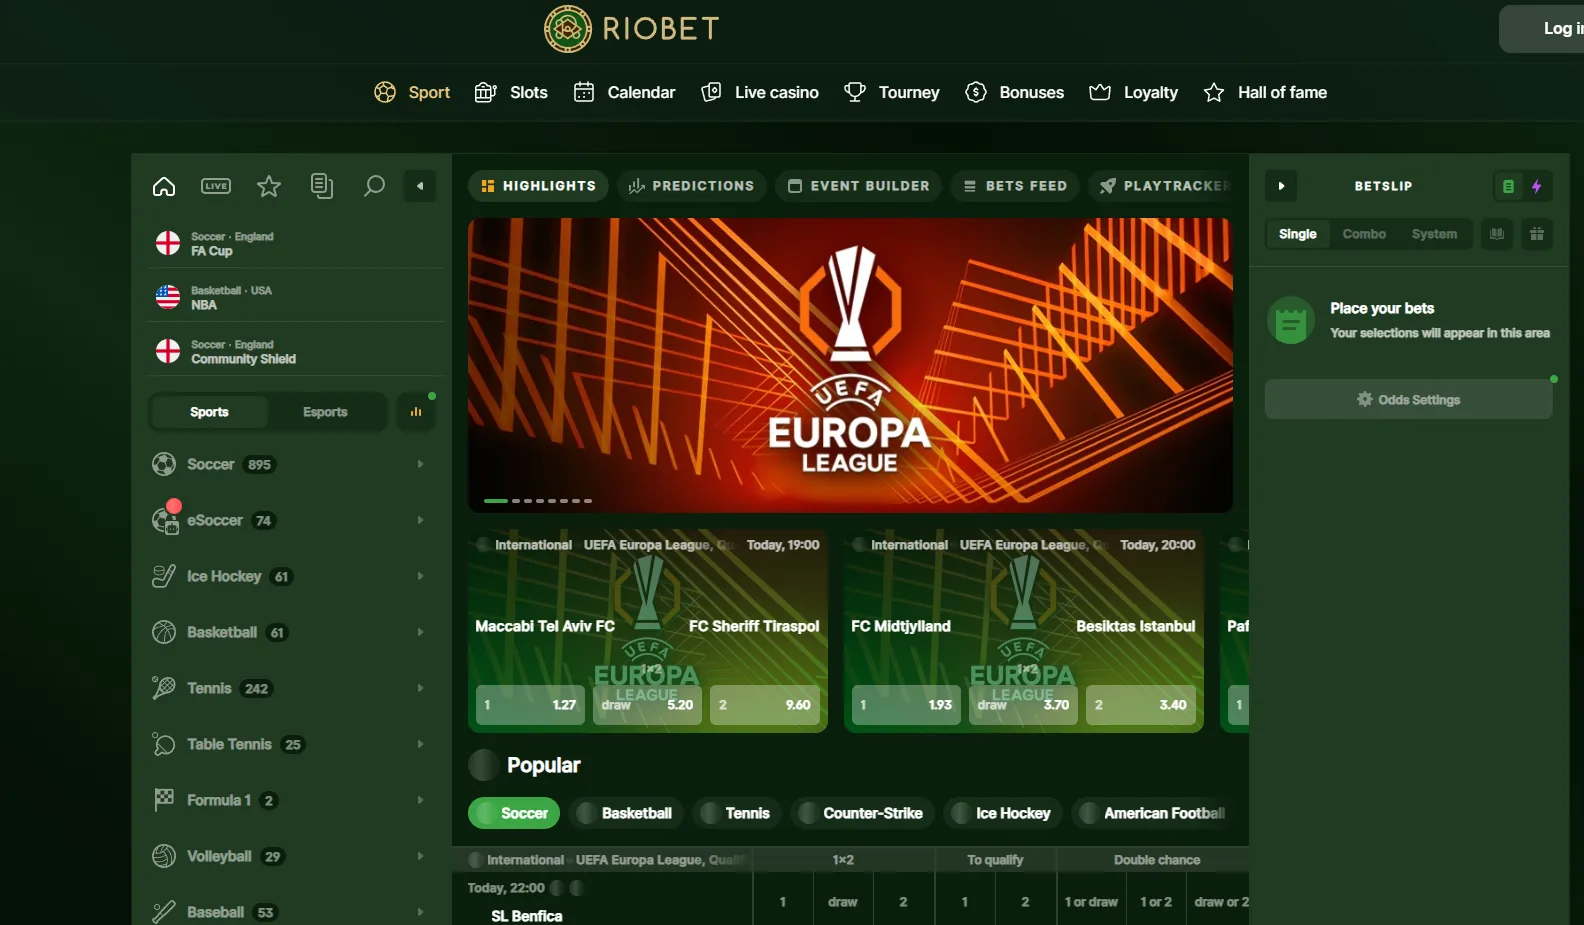Expand the Volleyball category

[290, 856]
